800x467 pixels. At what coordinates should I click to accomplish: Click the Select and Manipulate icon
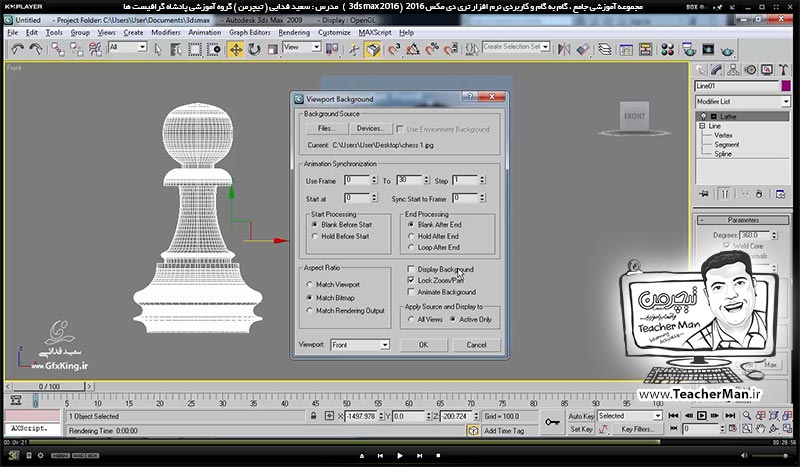354,49
